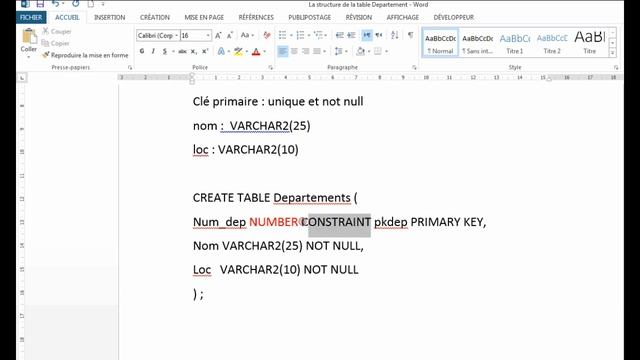640x360 pixels.
Task: Open the Paragraphe dialog launcher
Action: (x=414, y=67)
